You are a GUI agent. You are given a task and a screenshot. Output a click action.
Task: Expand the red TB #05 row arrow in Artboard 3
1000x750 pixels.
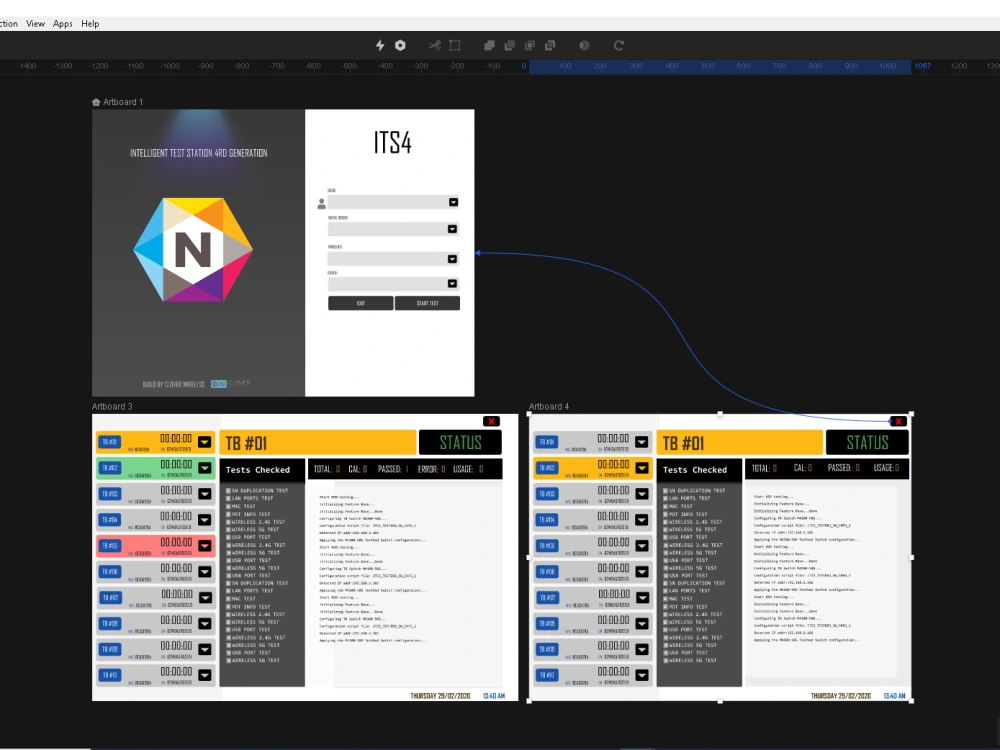coord(205,546)
